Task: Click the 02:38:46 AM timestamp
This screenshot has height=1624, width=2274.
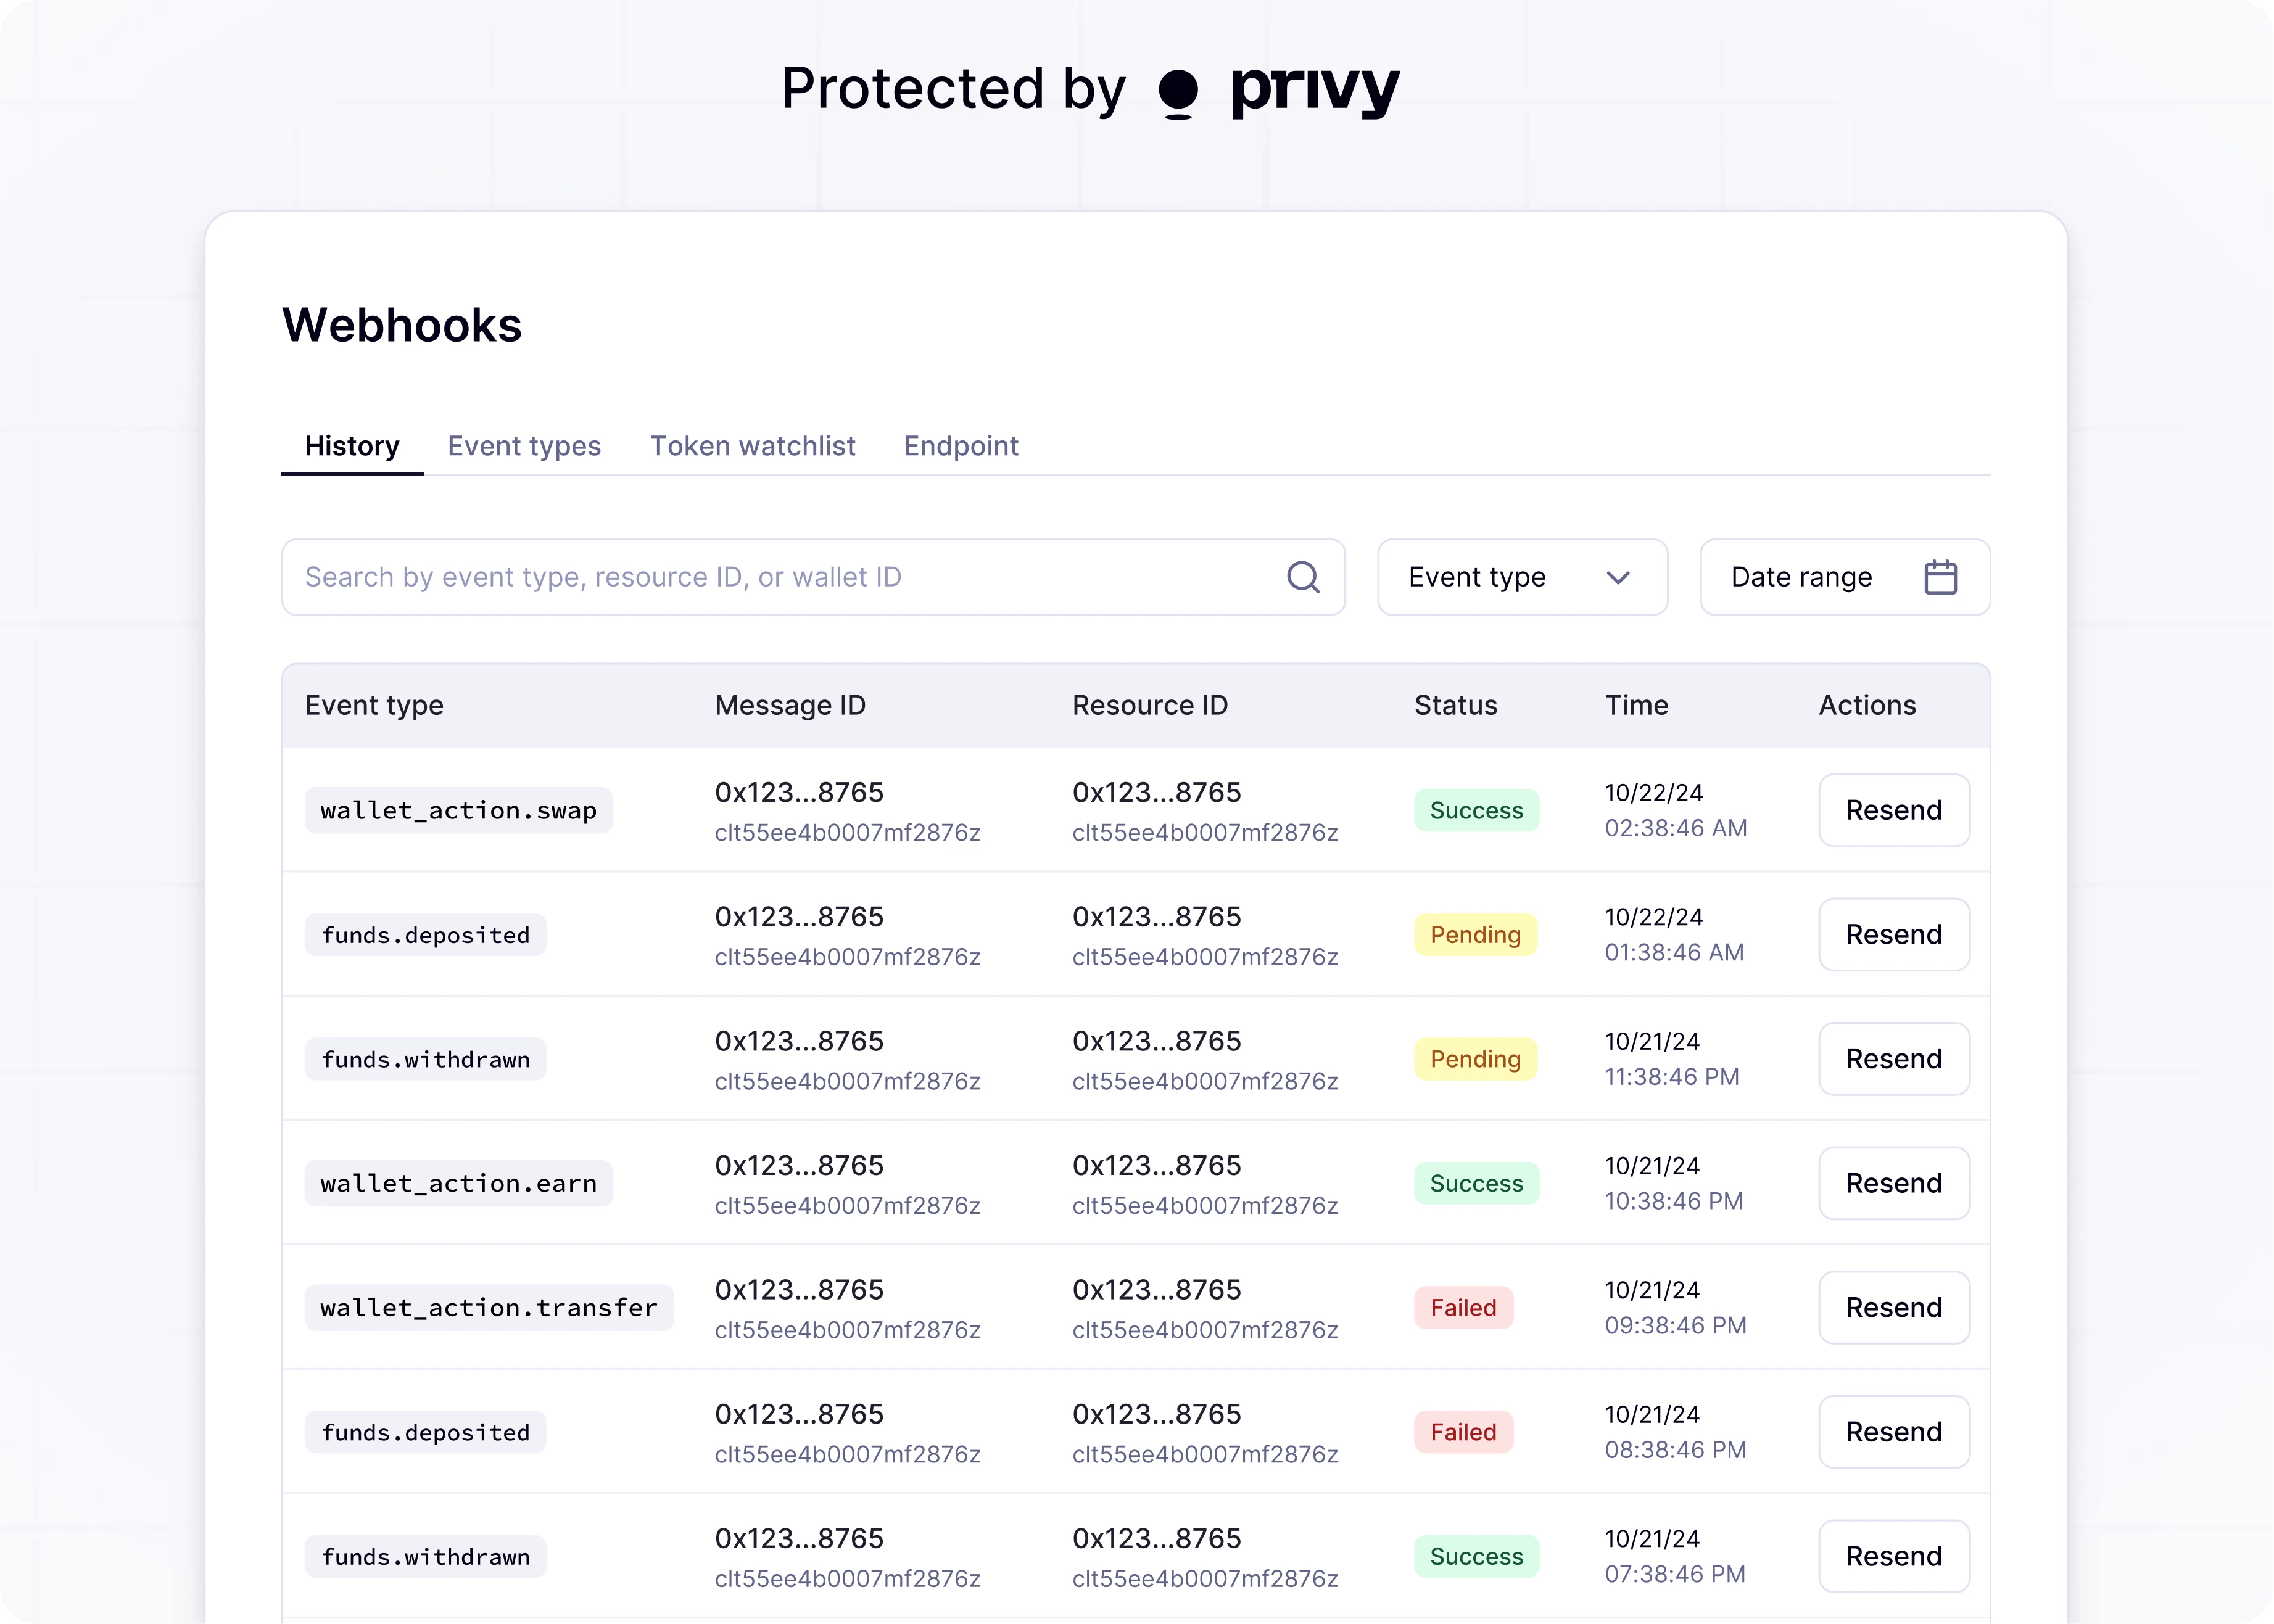Action: pos(1676,828)
